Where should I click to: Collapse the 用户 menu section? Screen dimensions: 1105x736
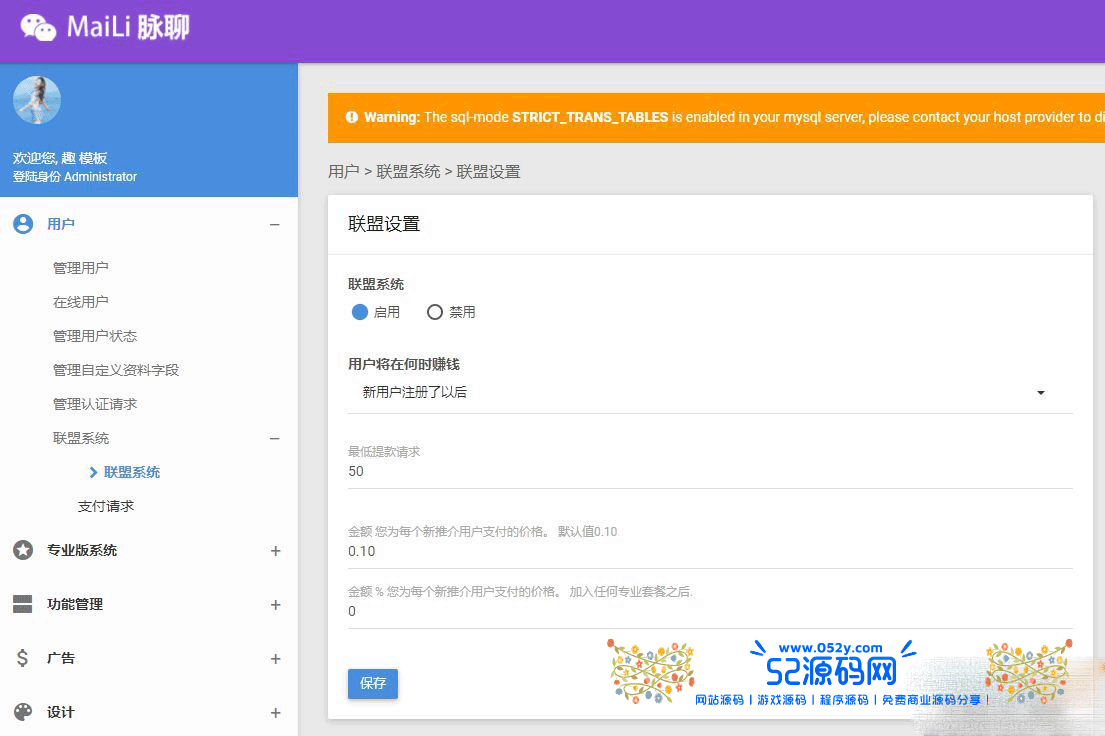tap(275, 225)
